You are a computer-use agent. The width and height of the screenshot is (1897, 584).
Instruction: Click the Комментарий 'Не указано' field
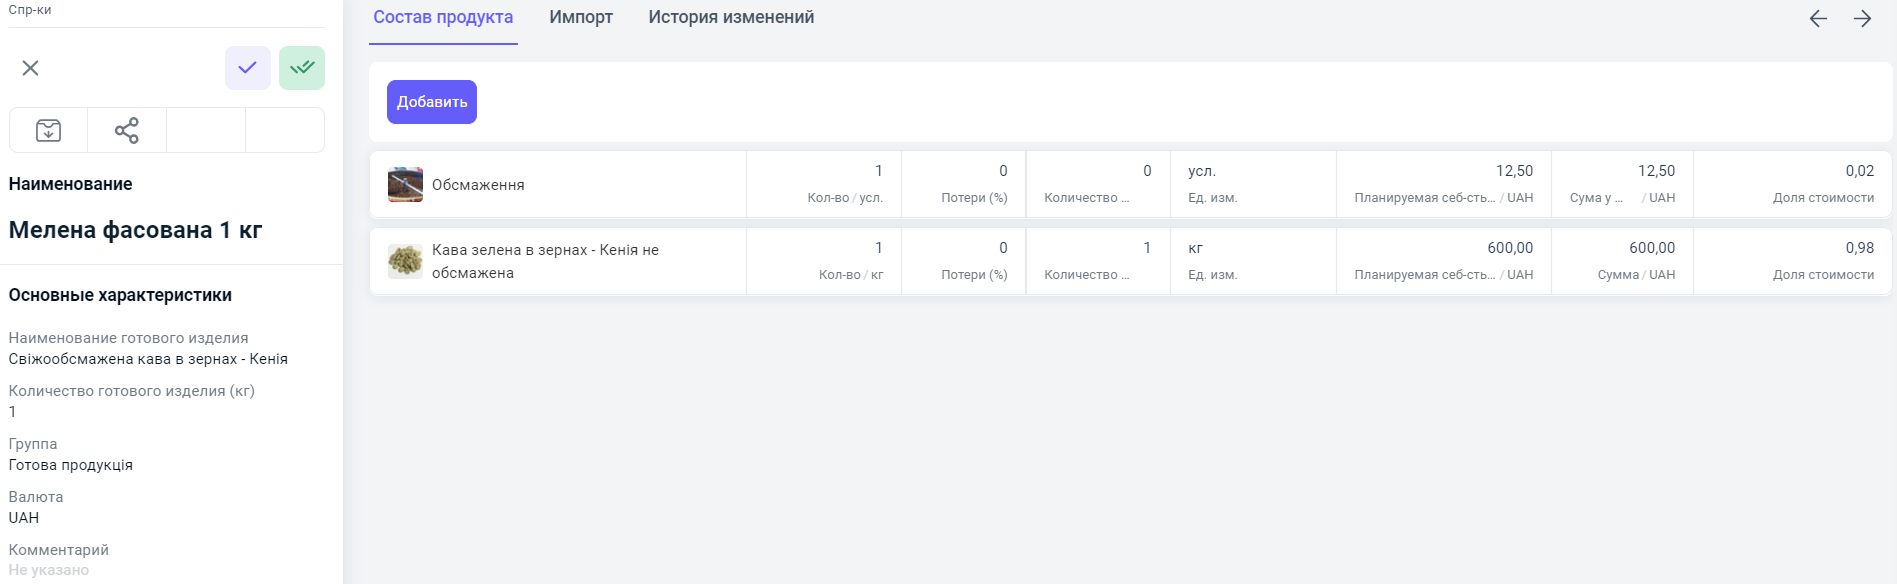(x=49, y=570)
